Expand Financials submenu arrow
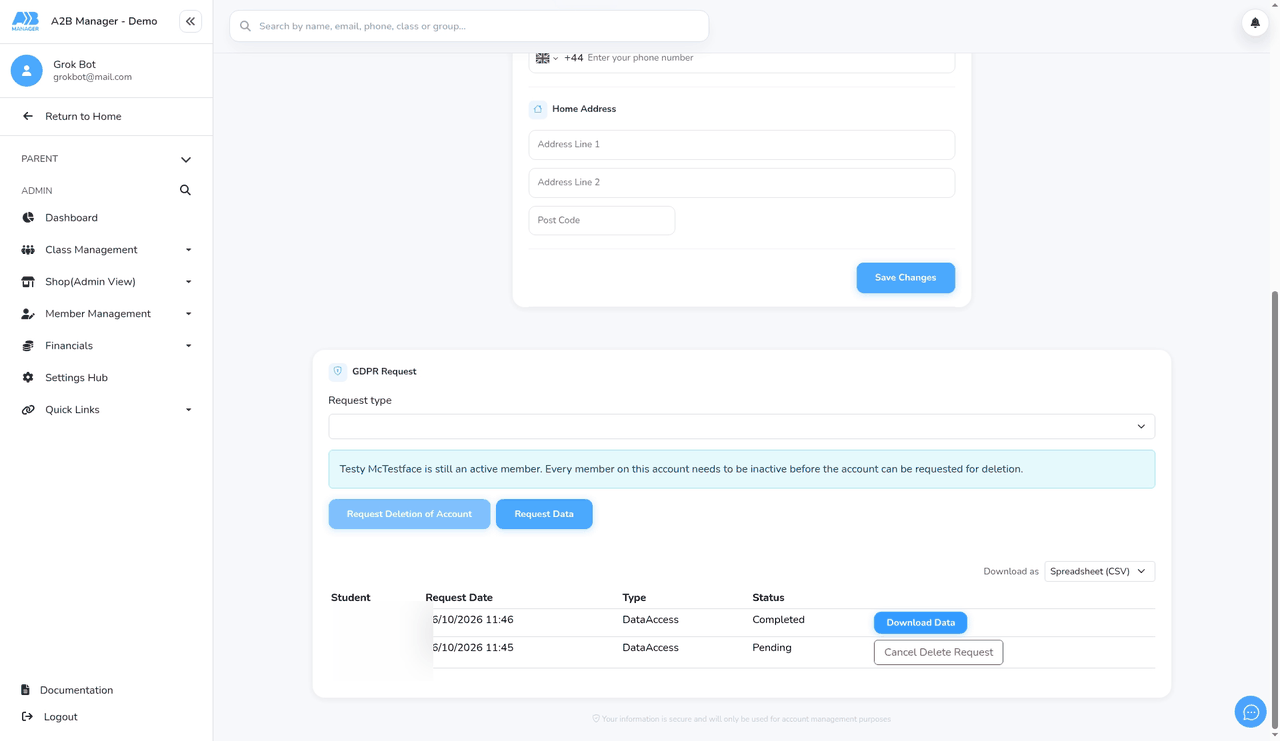Viewport: 1280px width, 741px height. tap(188, 346)
